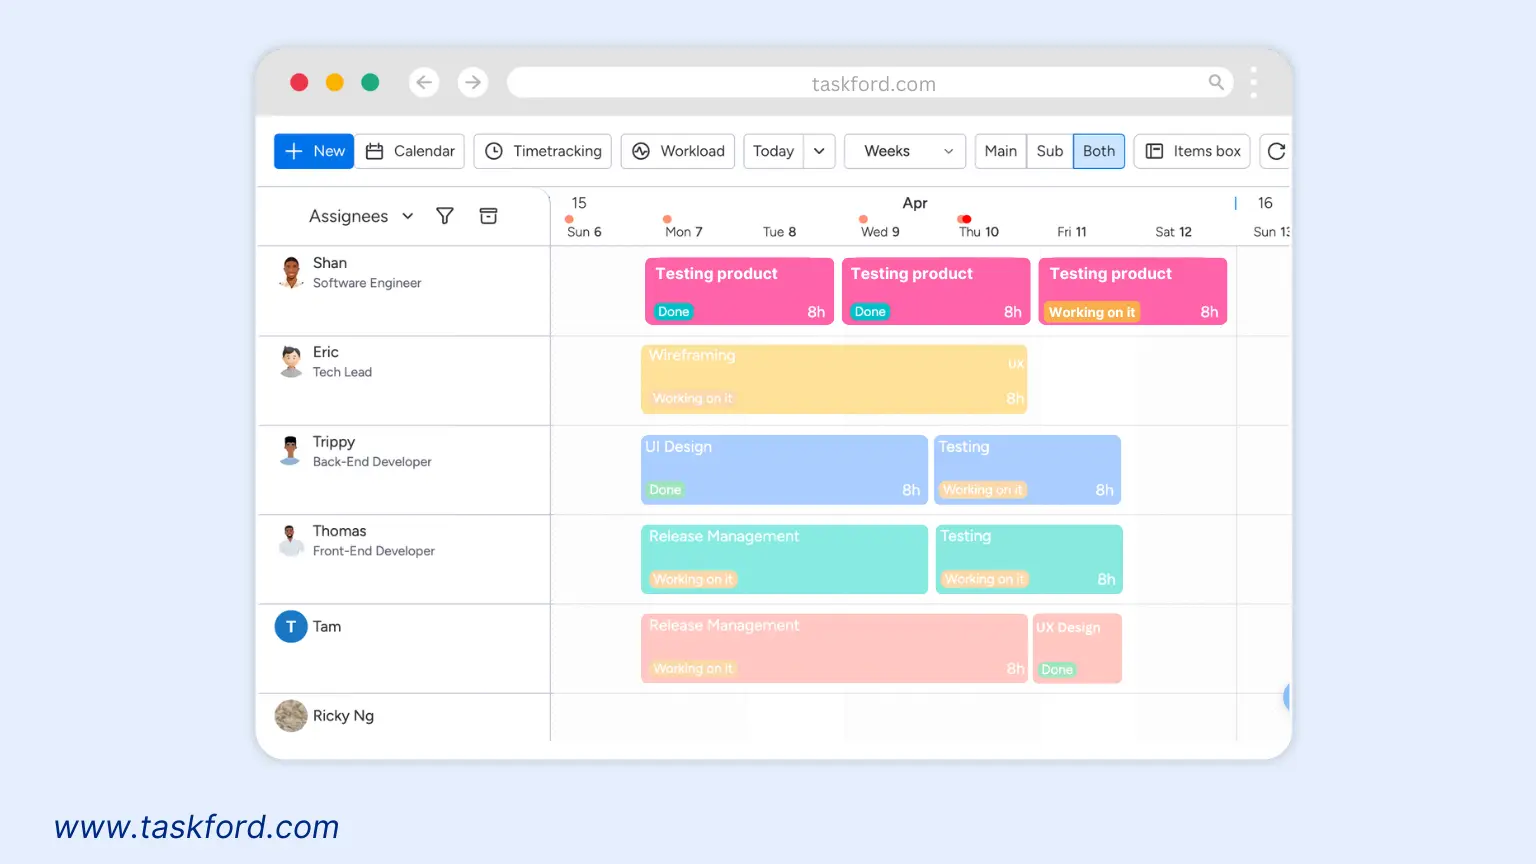
Task: Click the archive box icon in the assignees header
Action: [x=488, y=215]
